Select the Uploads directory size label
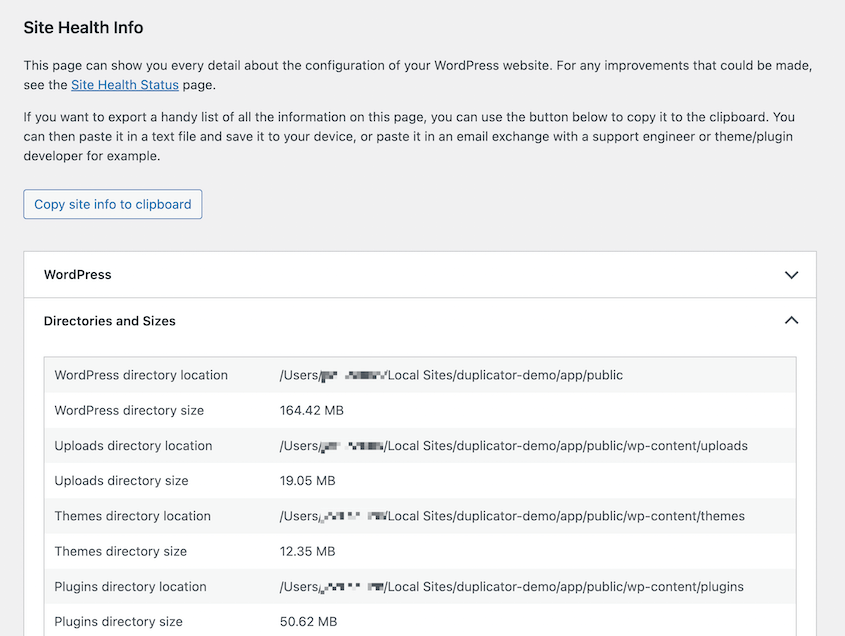Screen dimensions: 845x636 click(121, 481)
